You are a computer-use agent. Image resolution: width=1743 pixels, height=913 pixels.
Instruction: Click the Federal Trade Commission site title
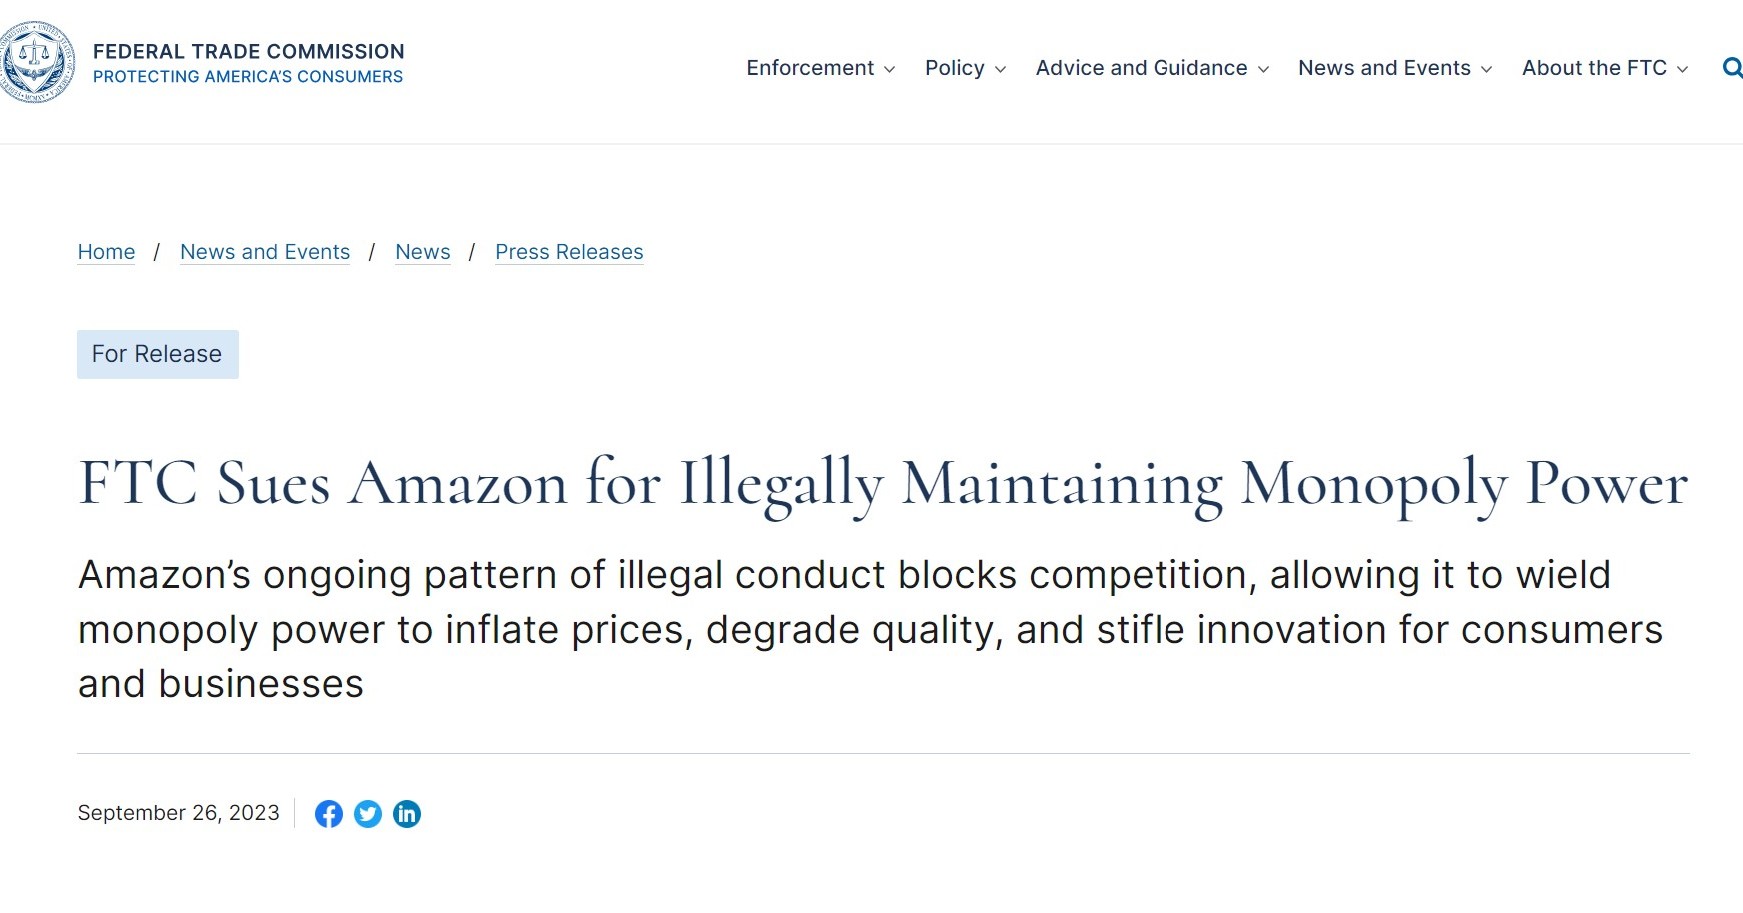pyautogui.click(x=248, y=52)
